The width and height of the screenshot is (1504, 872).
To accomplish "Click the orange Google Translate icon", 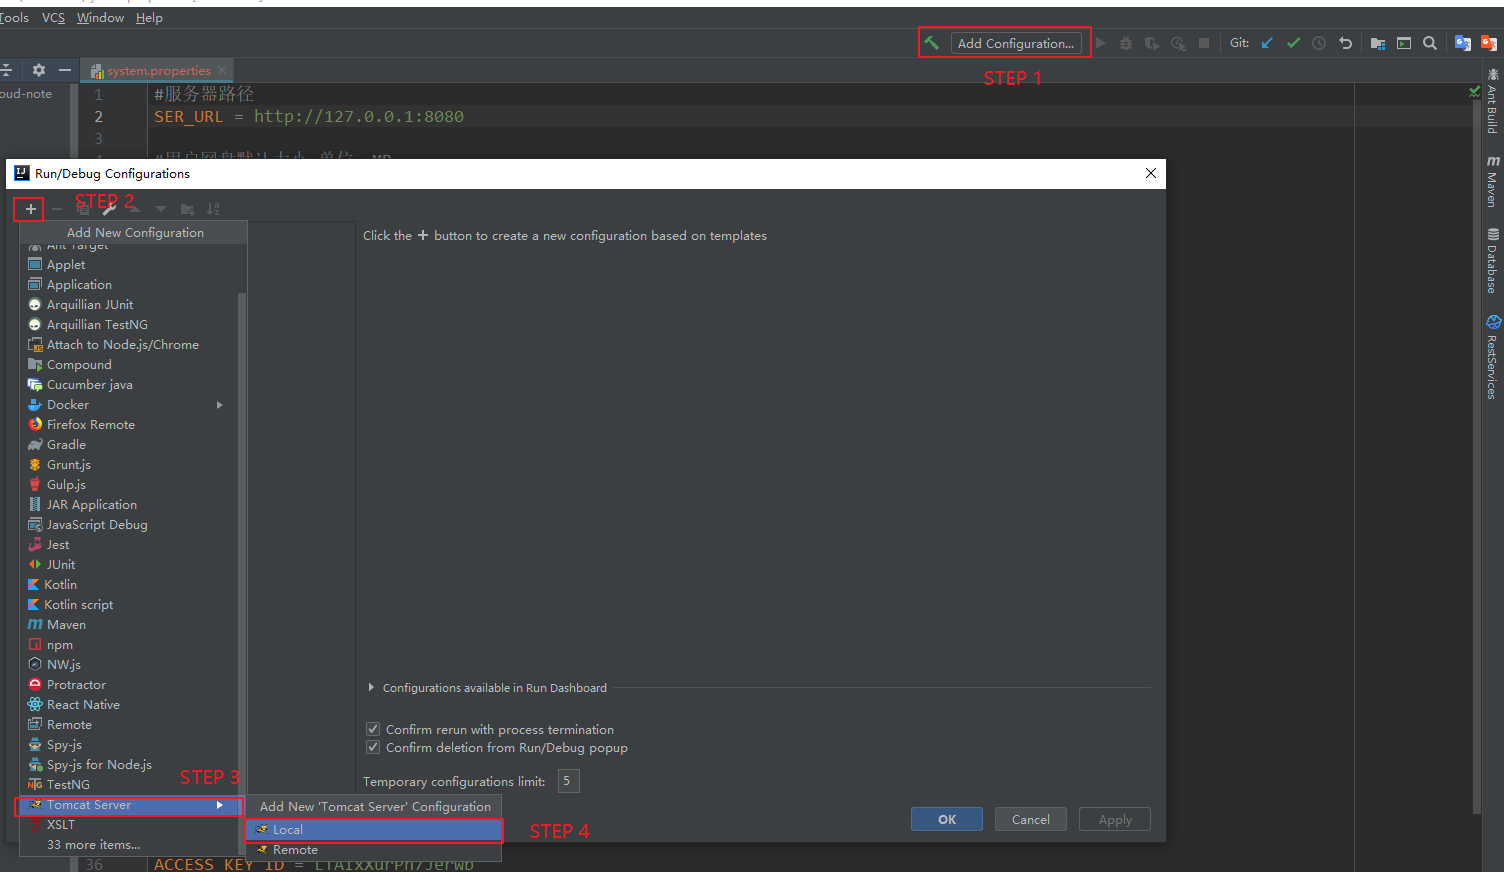I will [x=1489, y=43].
